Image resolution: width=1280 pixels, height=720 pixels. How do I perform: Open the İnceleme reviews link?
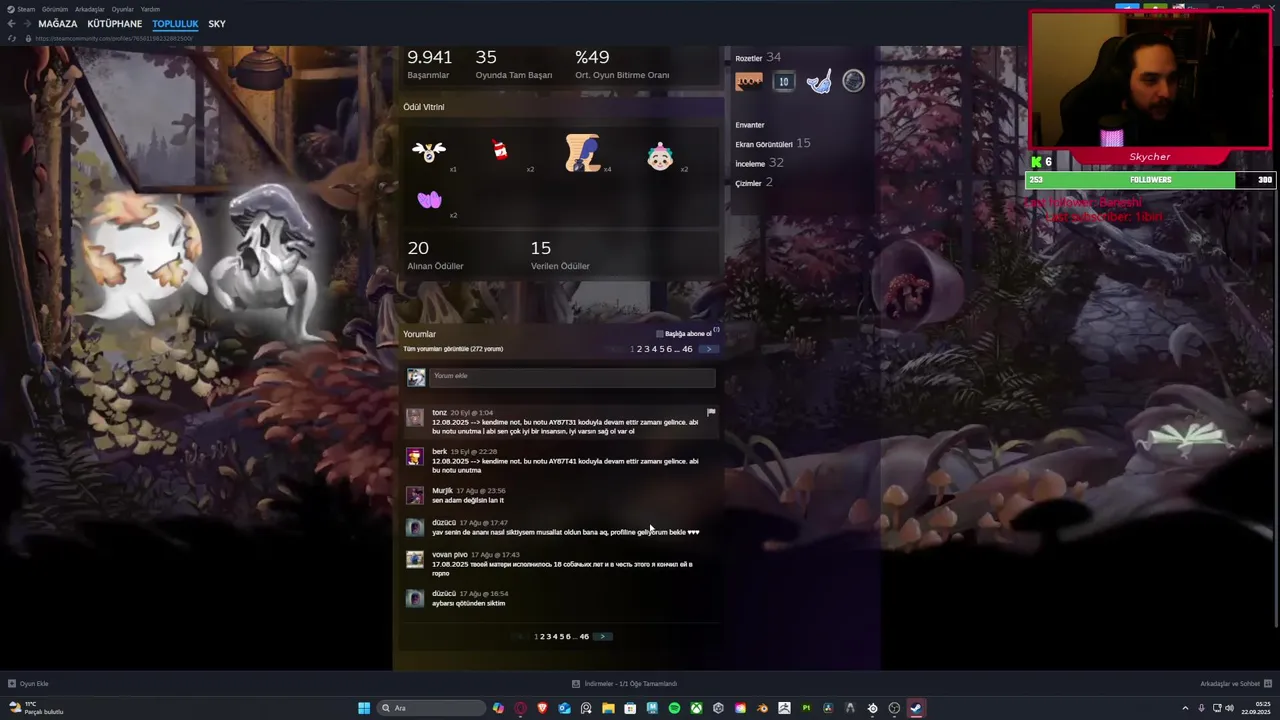point(759,163)
